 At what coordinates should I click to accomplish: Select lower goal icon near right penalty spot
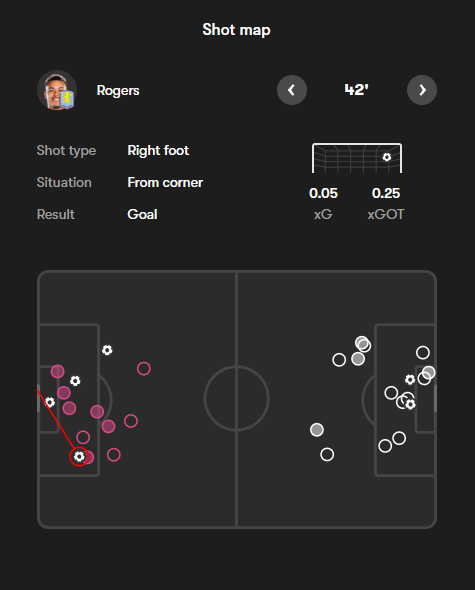(x=411, y=404)
